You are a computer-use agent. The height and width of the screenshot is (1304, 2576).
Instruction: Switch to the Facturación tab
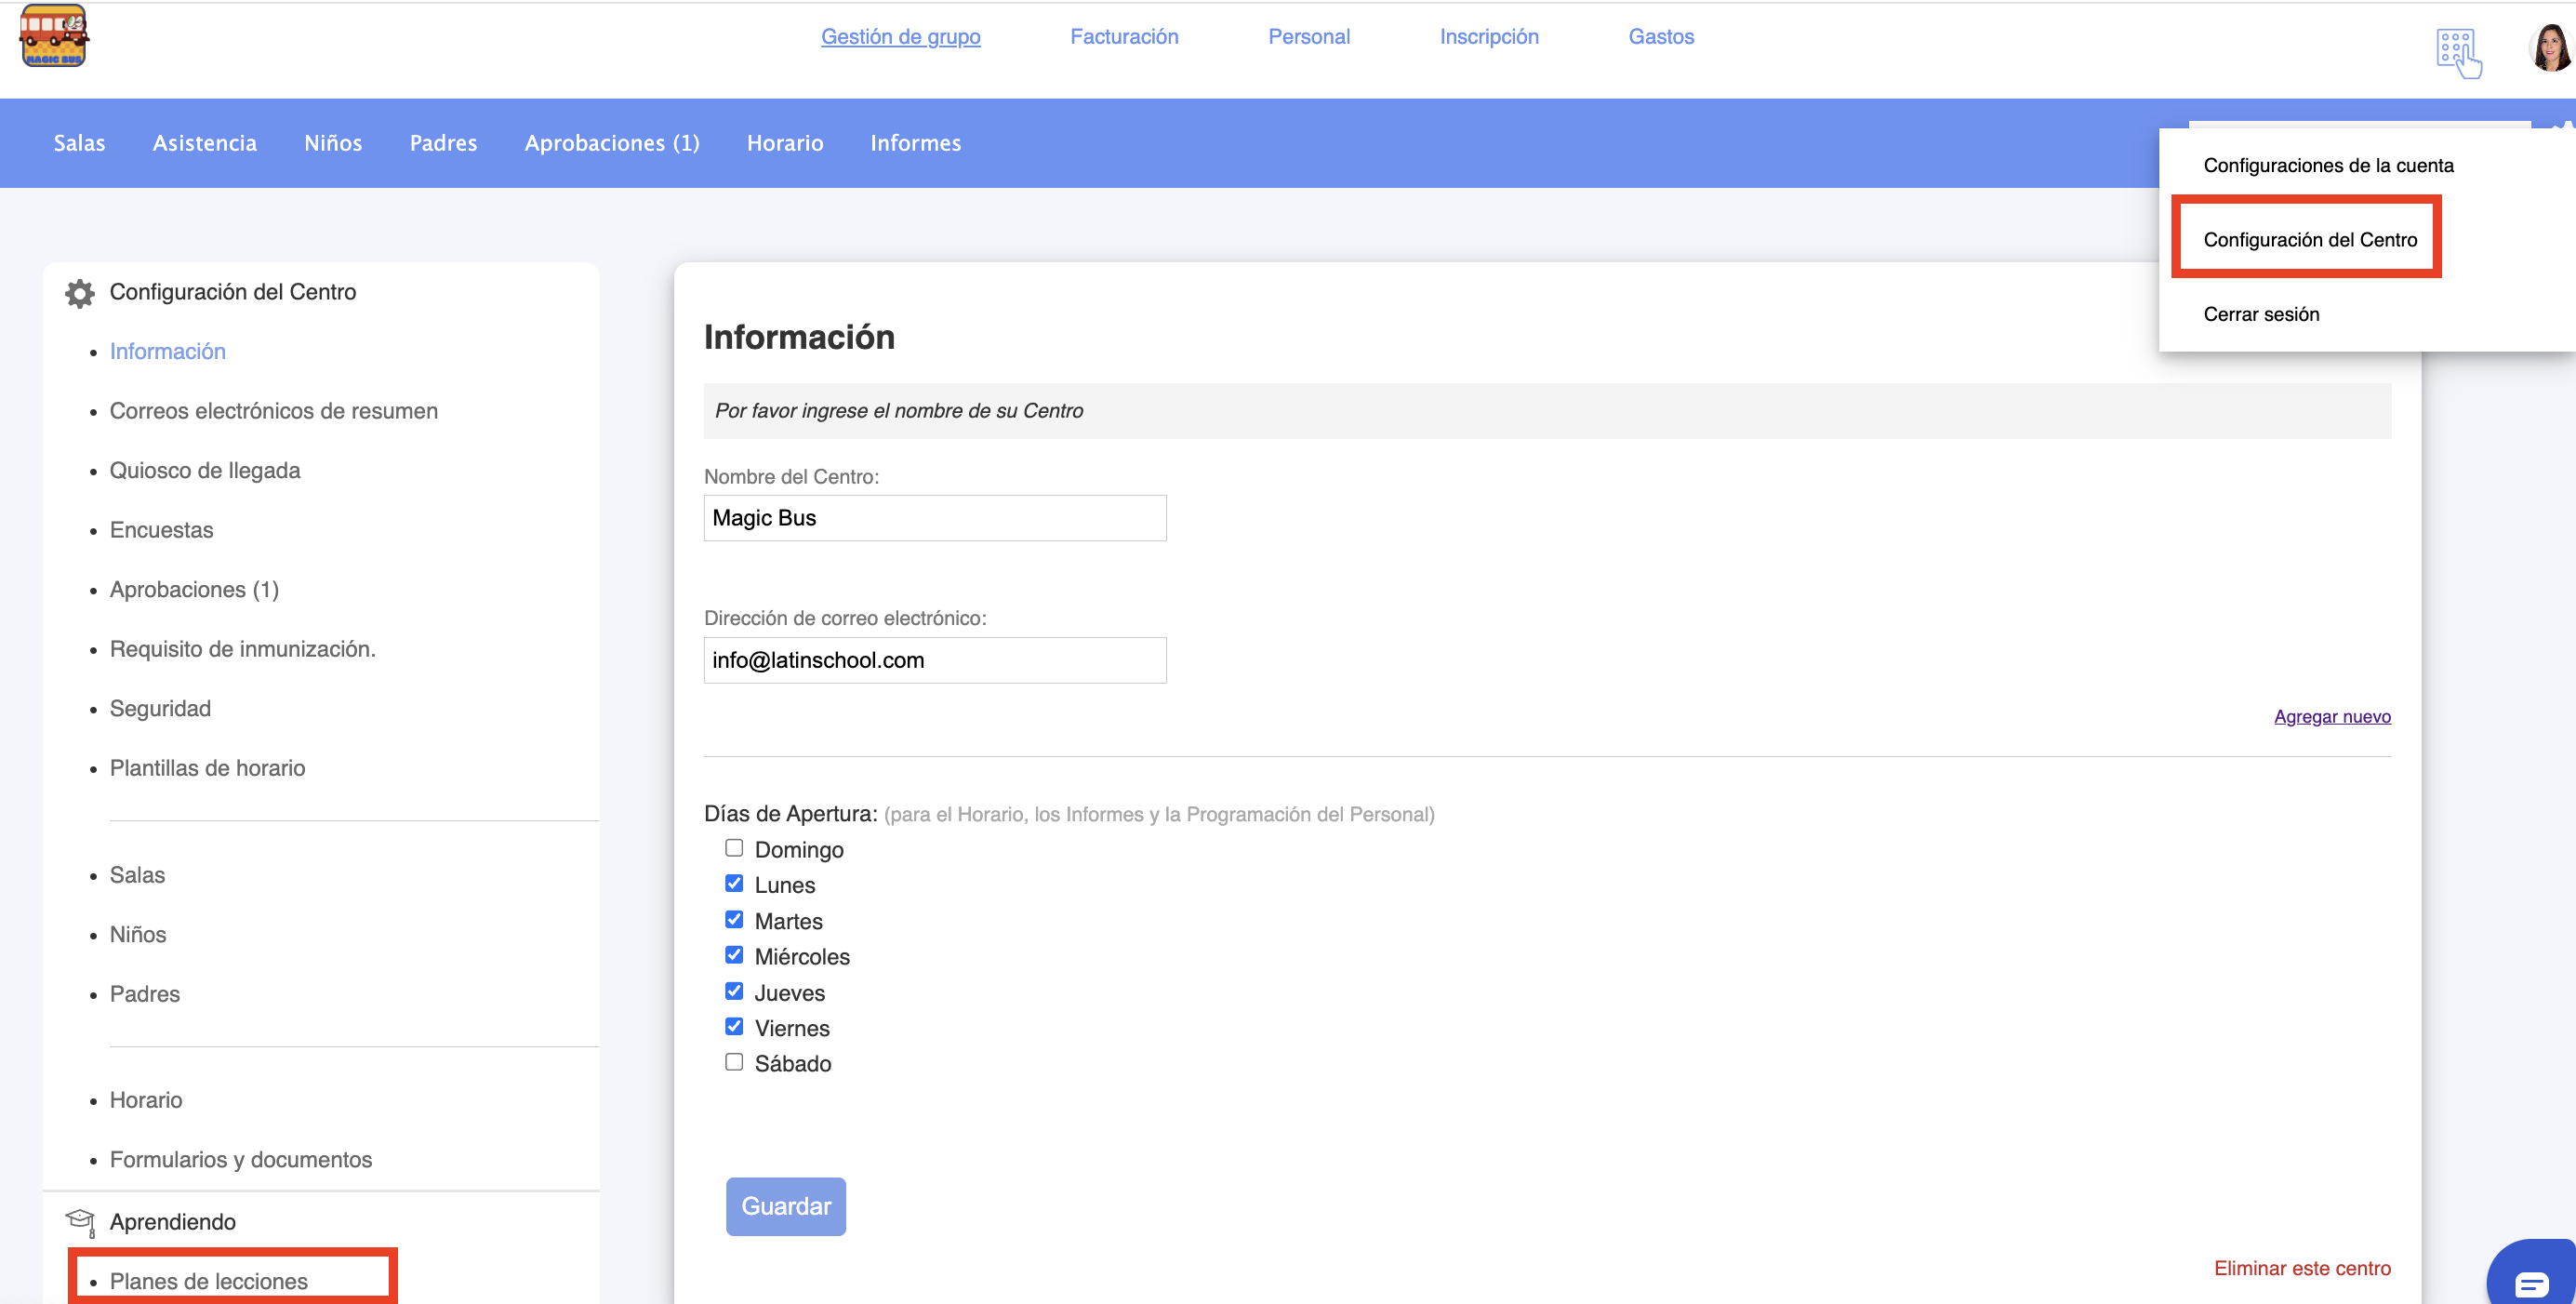1124,37
